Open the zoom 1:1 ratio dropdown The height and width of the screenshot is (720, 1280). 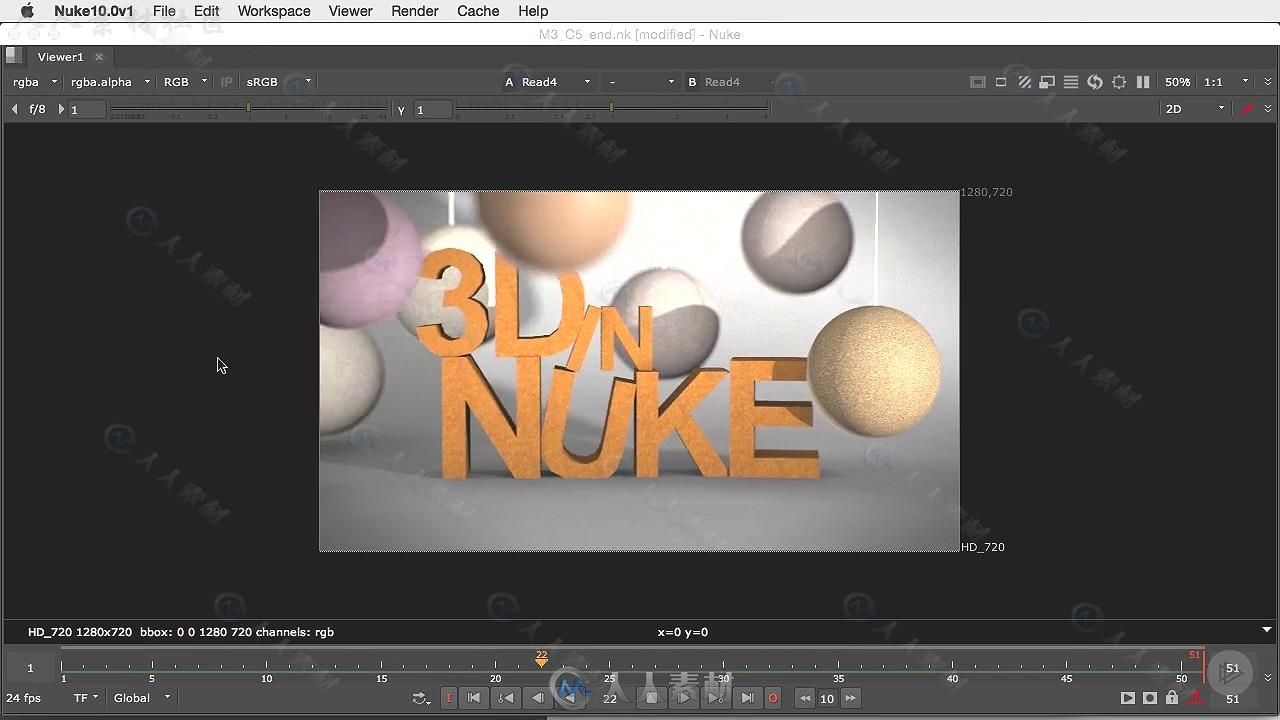click(x=1226, y=82)
